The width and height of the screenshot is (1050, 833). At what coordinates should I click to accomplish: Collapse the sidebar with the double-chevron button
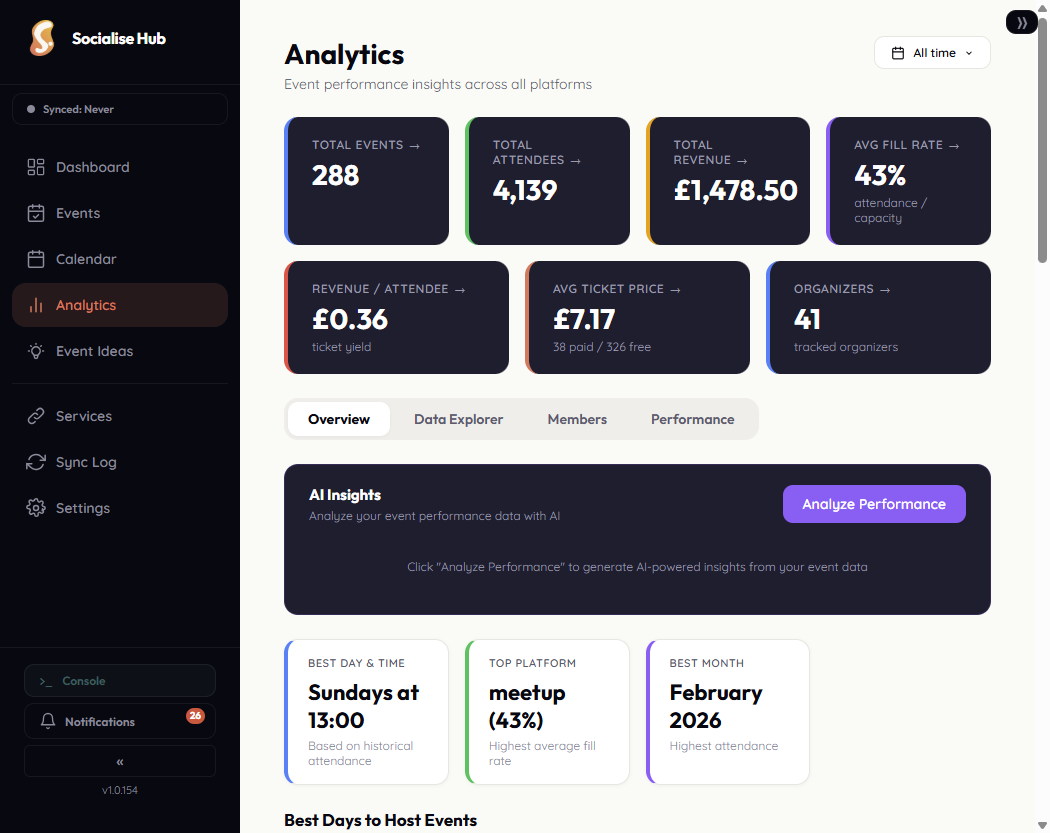pos(119,761)
